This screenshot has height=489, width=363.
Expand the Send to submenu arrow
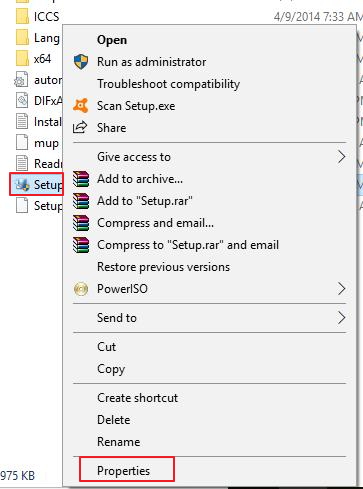[x=341, y=318]
